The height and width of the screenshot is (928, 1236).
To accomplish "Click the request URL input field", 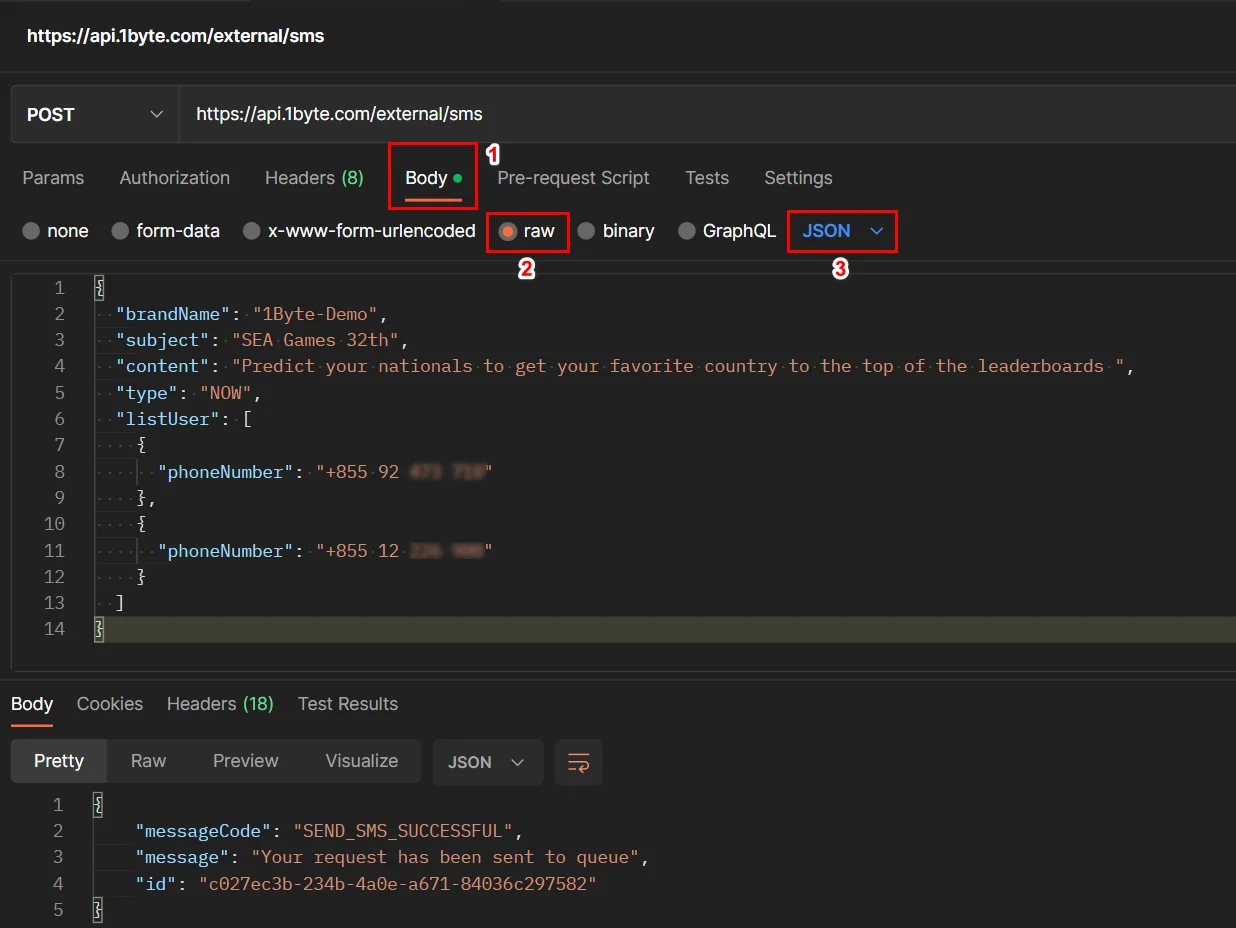I will point(708,115).
